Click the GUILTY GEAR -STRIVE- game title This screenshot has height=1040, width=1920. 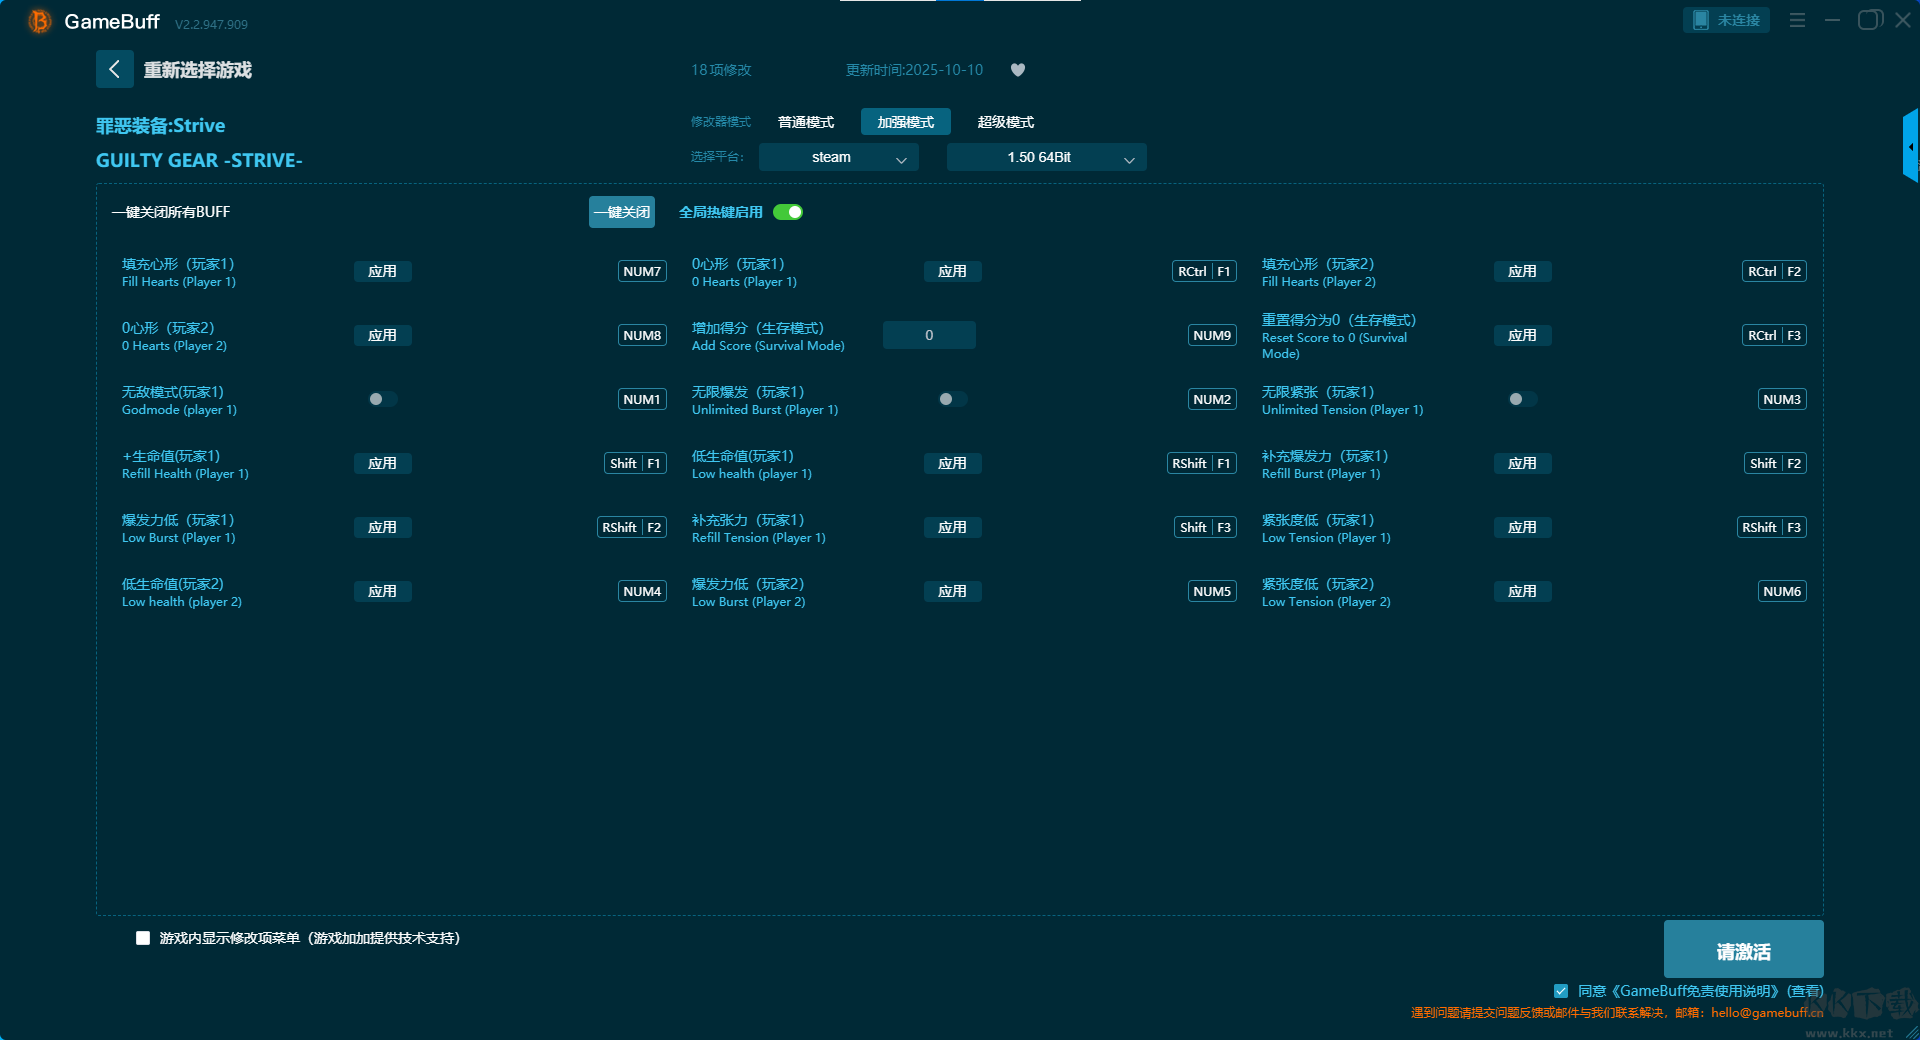coord(199,160)
